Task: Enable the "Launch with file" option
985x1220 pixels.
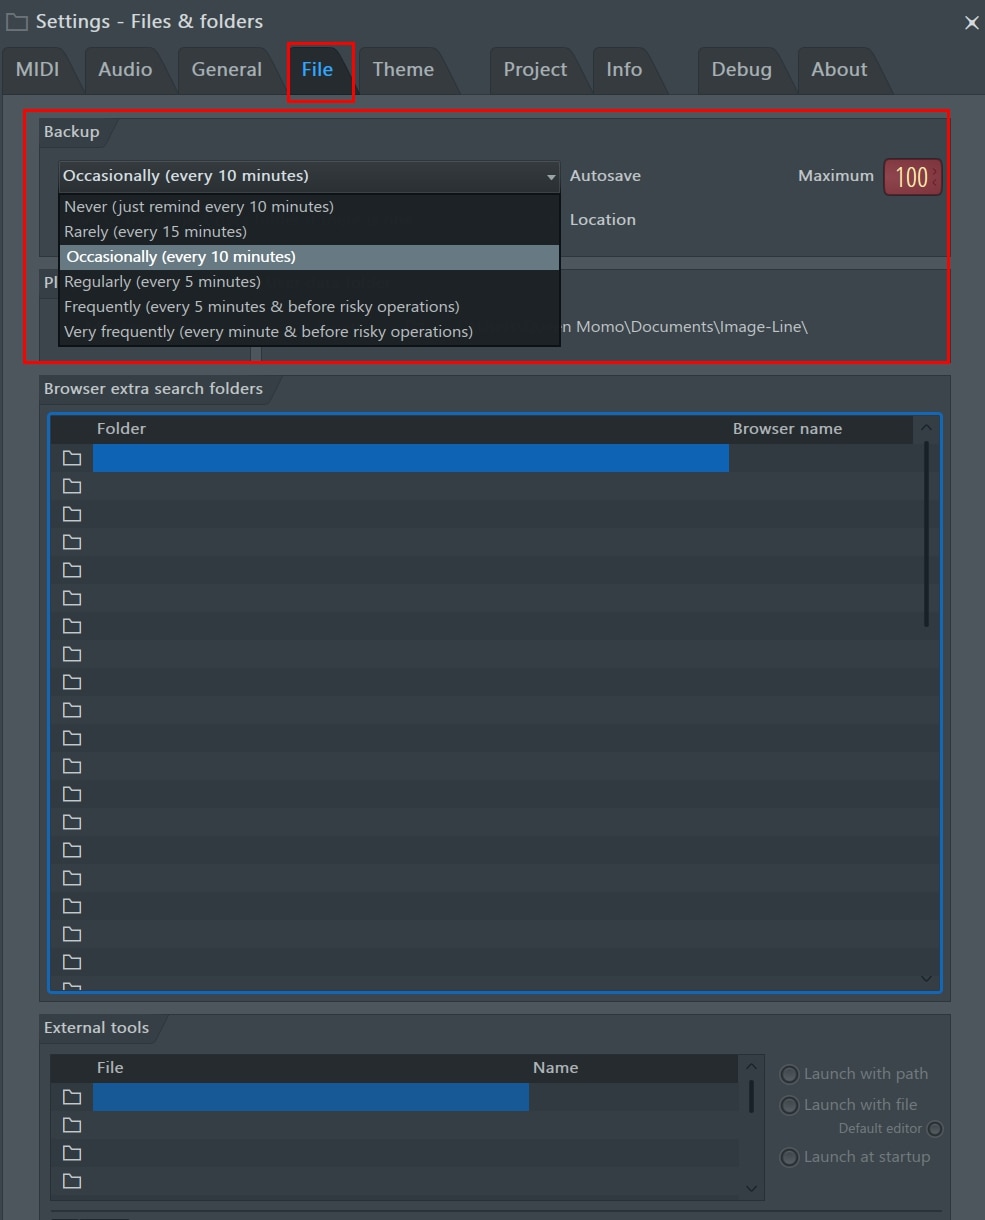Action: pos(789,1105)
